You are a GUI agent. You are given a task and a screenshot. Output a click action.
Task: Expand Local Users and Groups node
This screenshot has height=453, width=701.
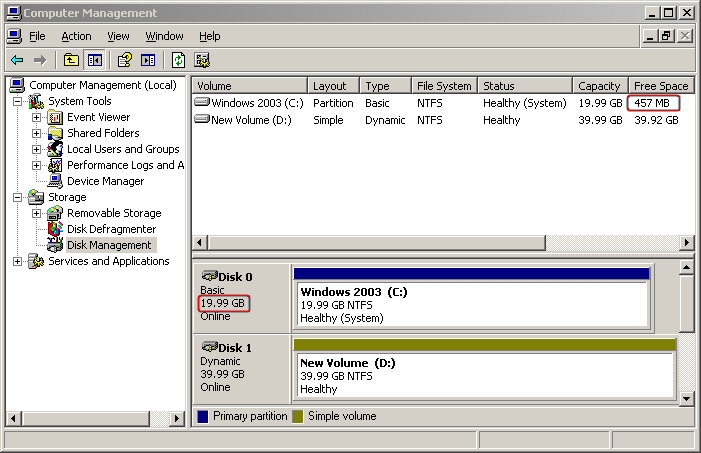pyautogui.click(x=37, y=149)
